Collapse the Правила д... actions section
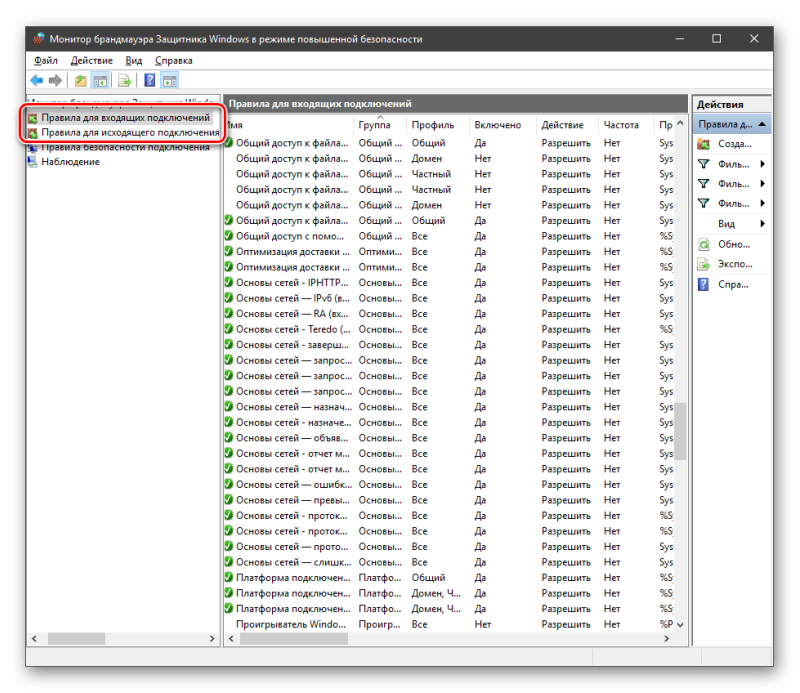This screenshot has width=800, height=693. click(x=762, y=125)
